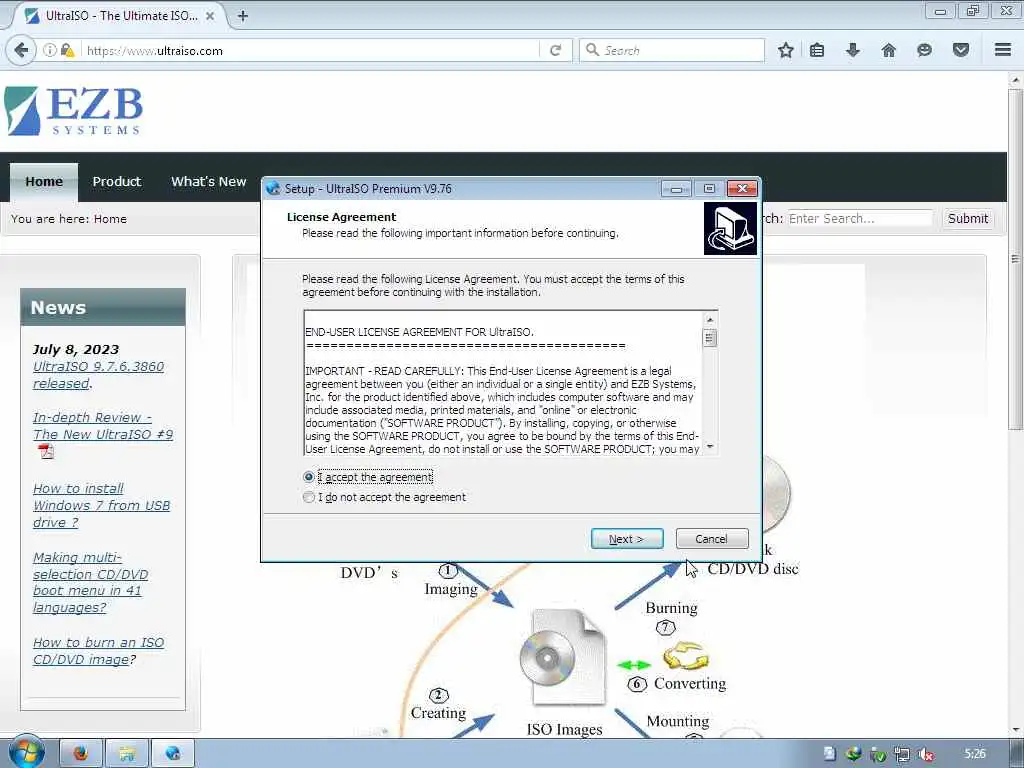Click the browser Search box
The width and height of the screenshot is (1024, 768).
671,50
